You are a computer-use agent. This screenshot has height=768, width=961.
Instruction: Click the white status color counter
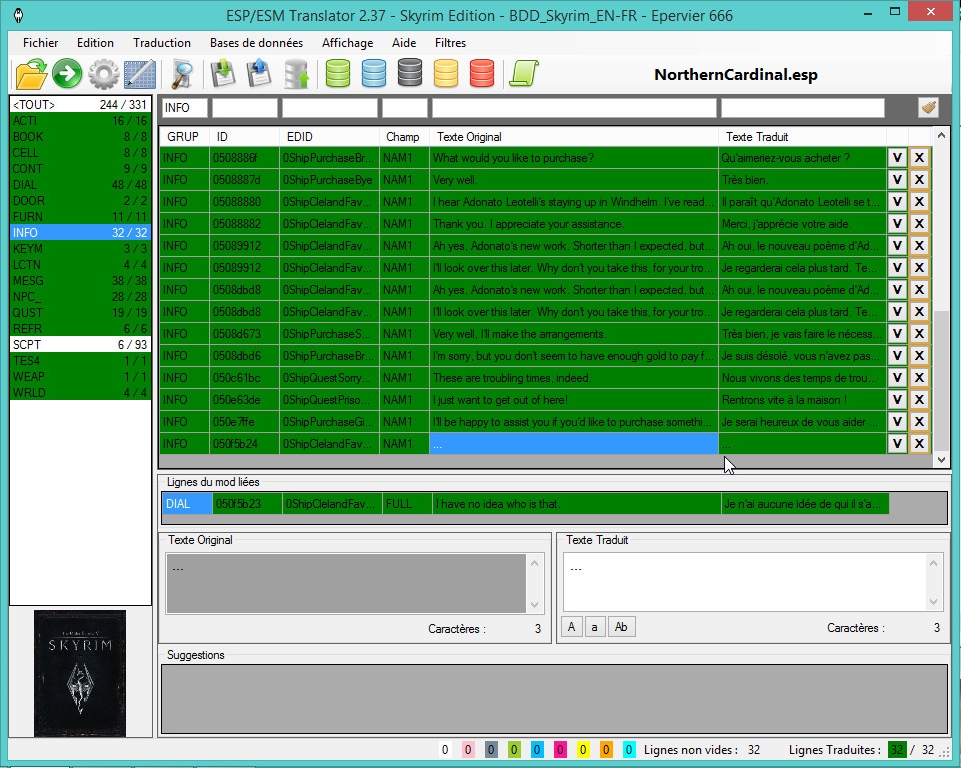pyautogui.click(x=445, y=750)
